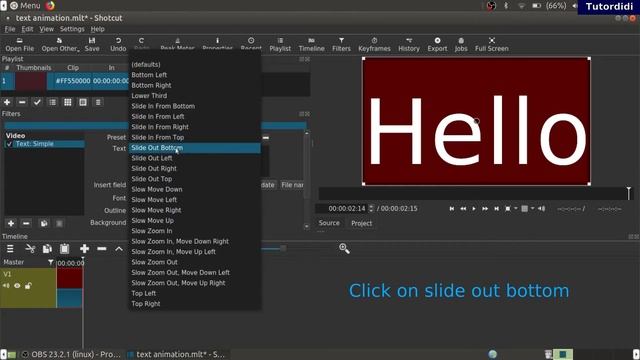Show the Playlist panel from the toolbar
Screen dimensions: 640x360
[x=280, y=44]
